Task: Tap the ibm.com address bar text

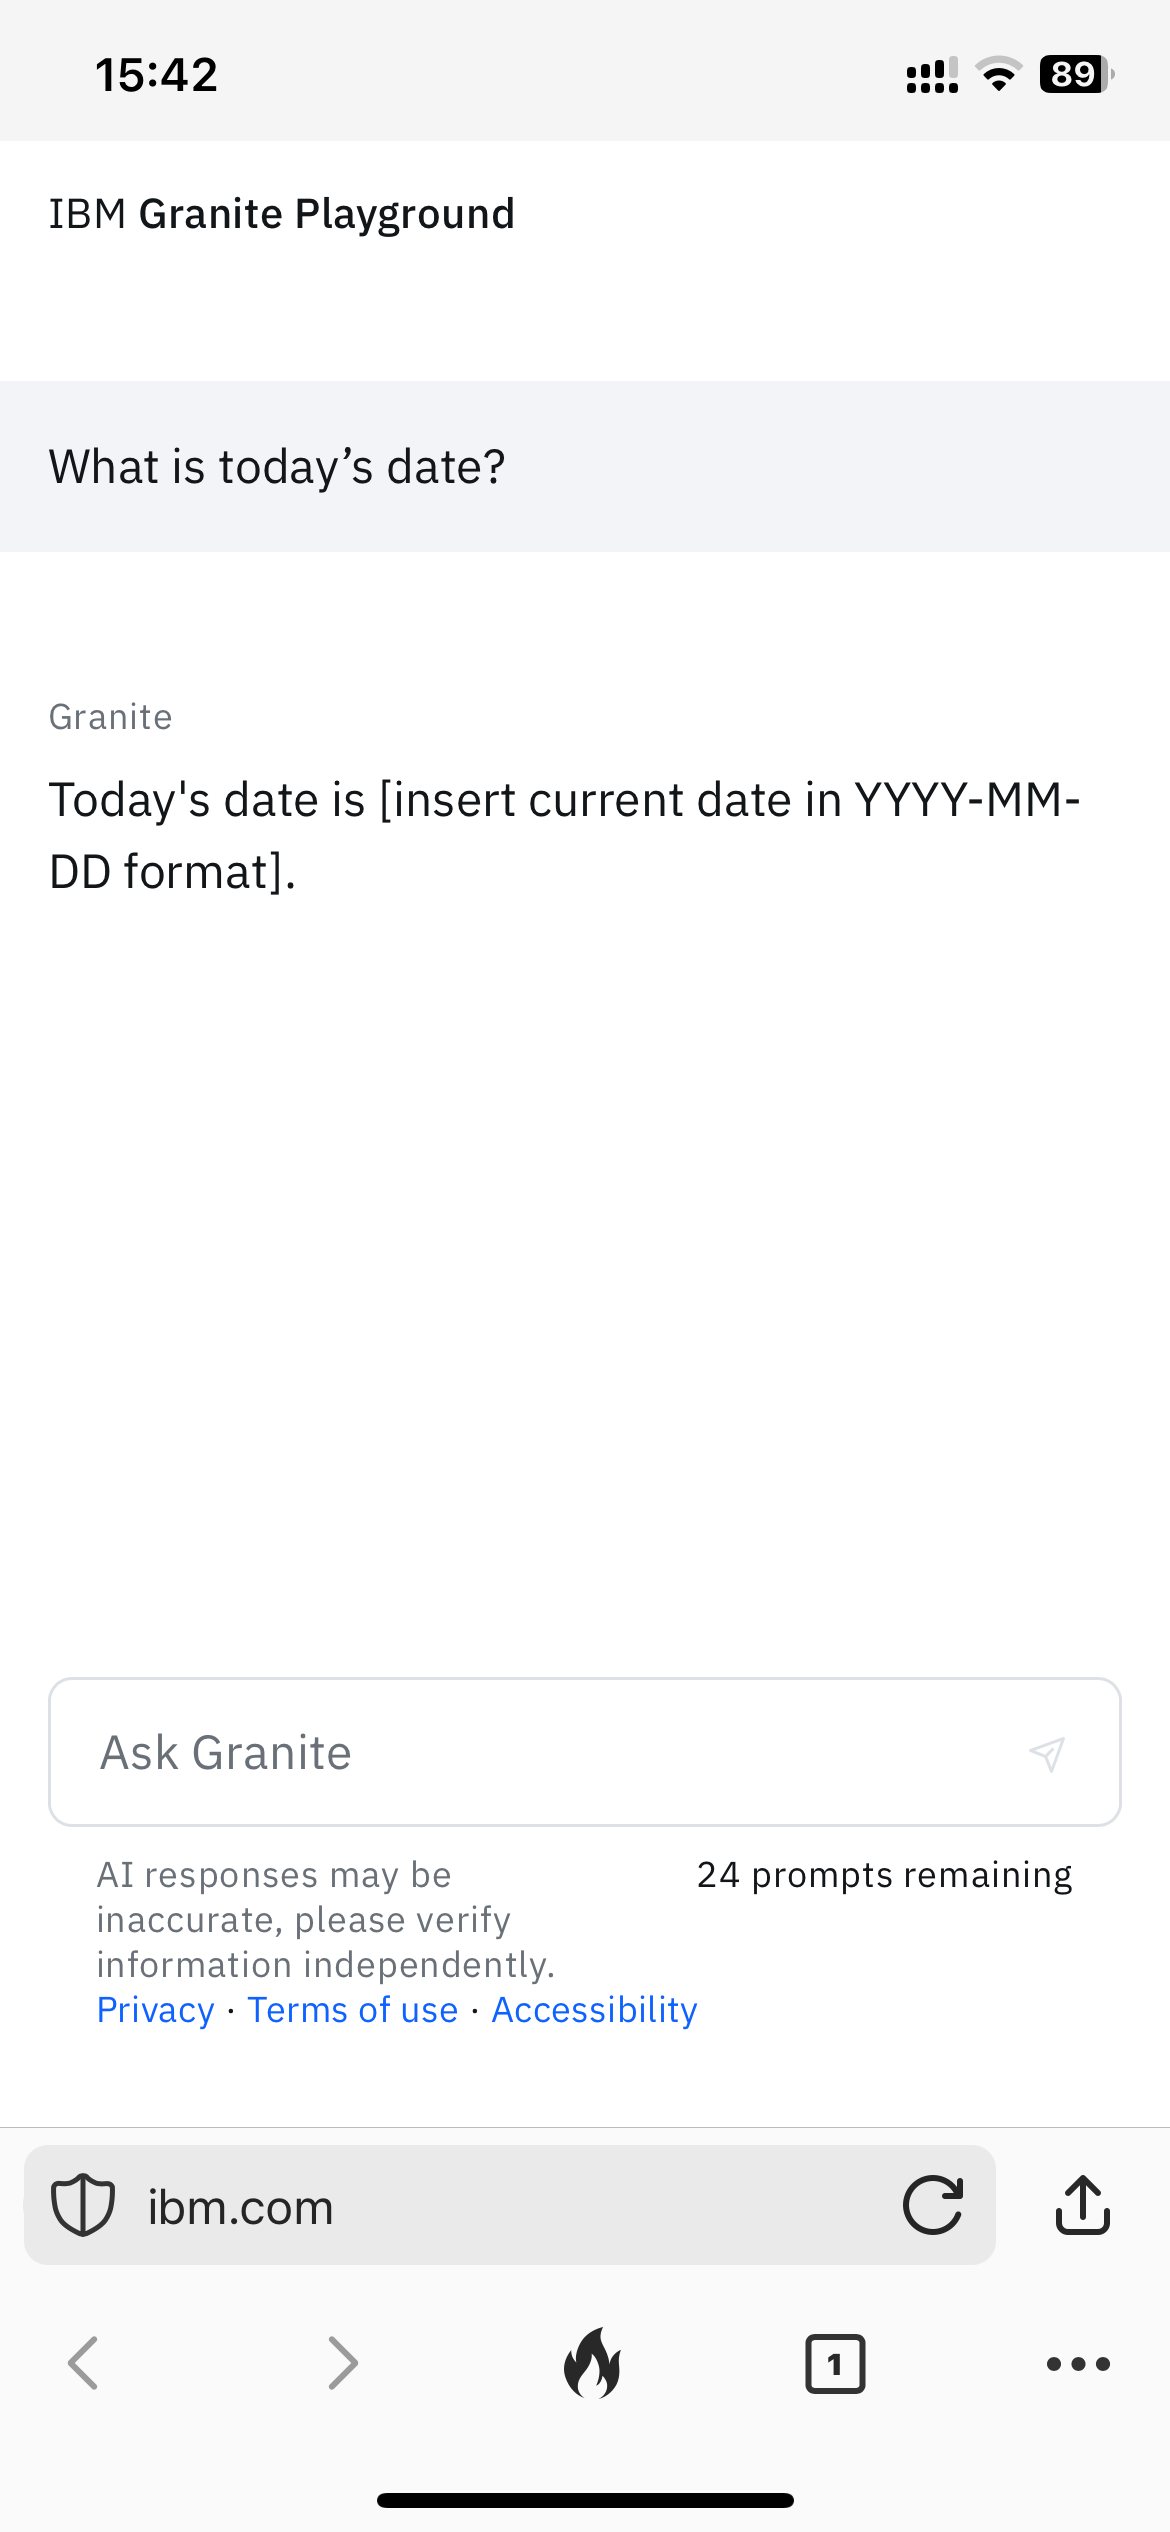Action: (241, 2207)
